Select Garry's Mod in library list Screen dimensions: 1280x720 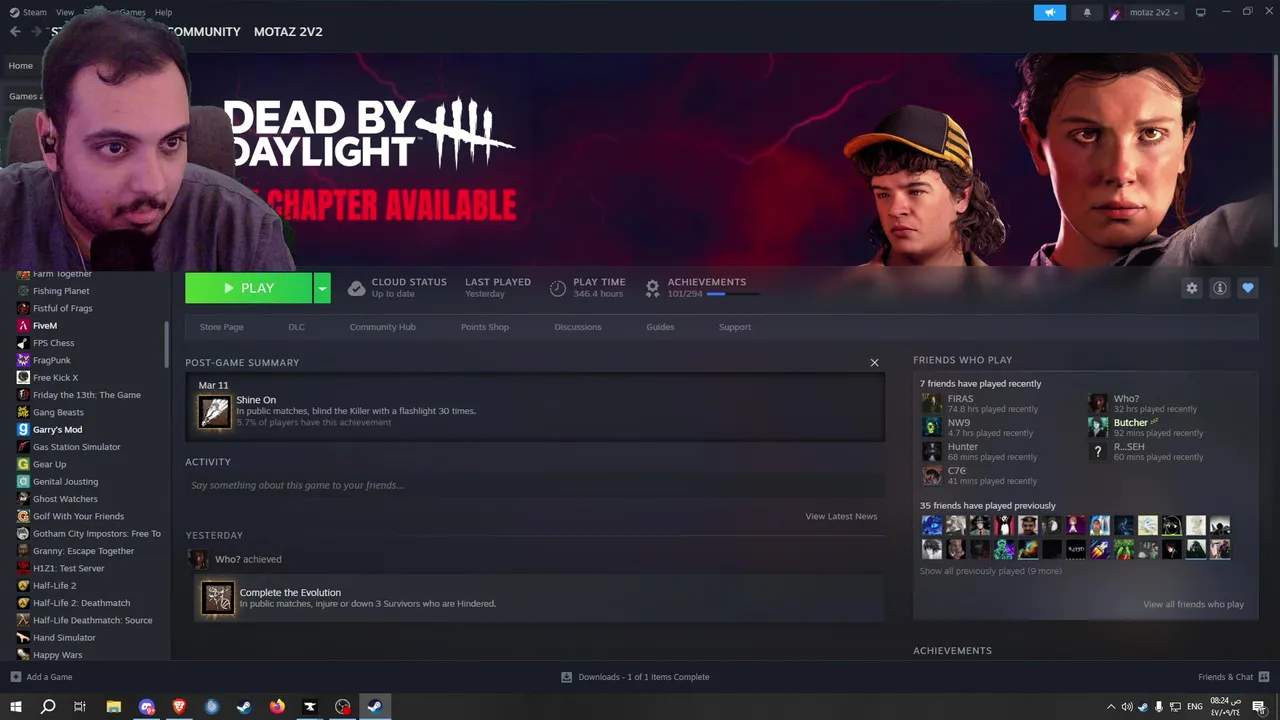57,430
